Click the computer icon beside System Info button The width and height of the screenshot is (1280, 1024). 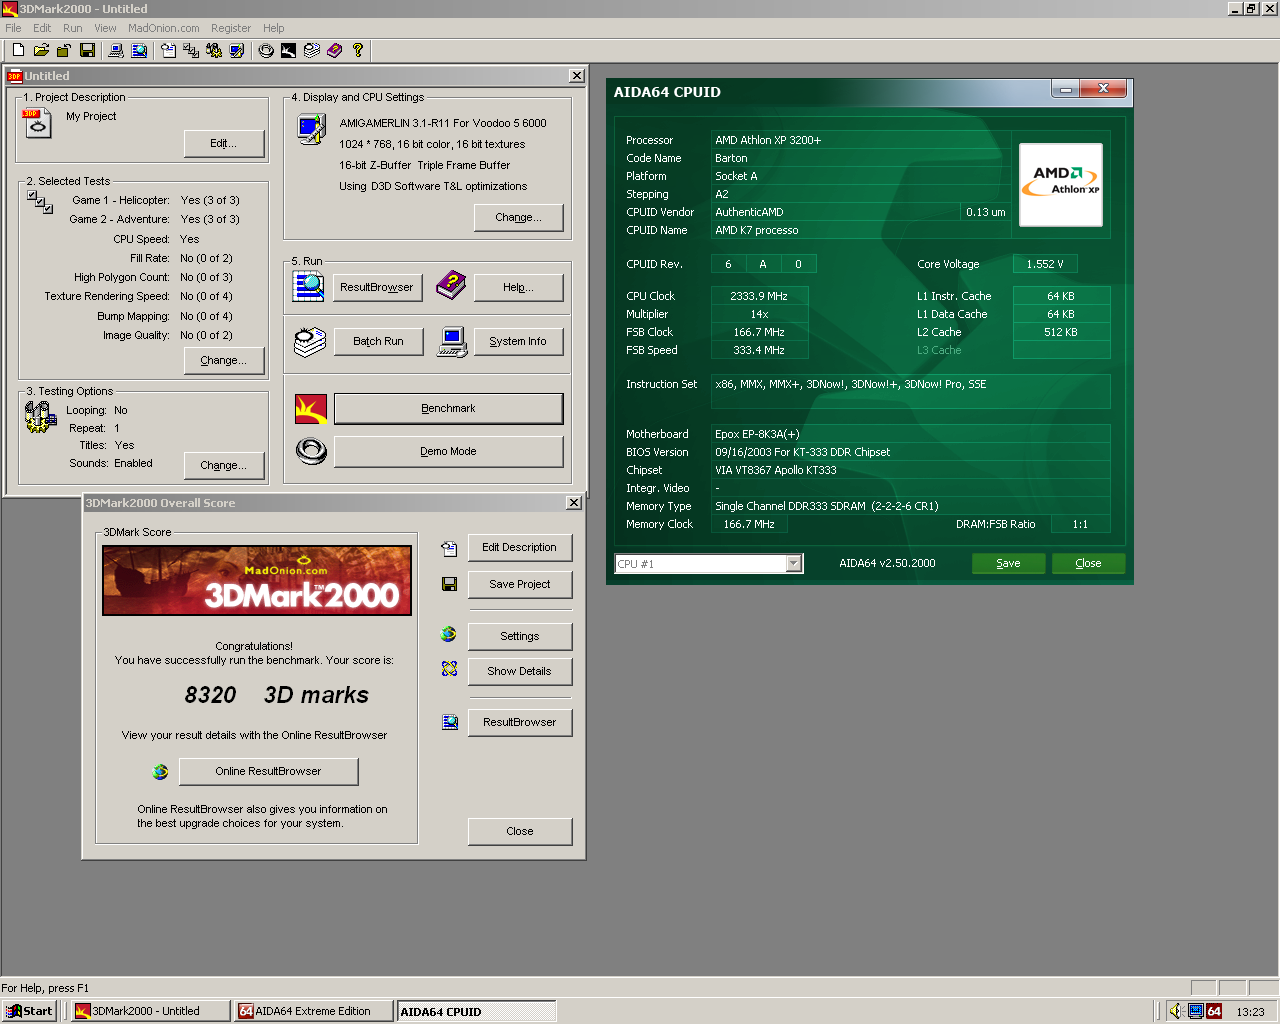[x=452, y=342]
